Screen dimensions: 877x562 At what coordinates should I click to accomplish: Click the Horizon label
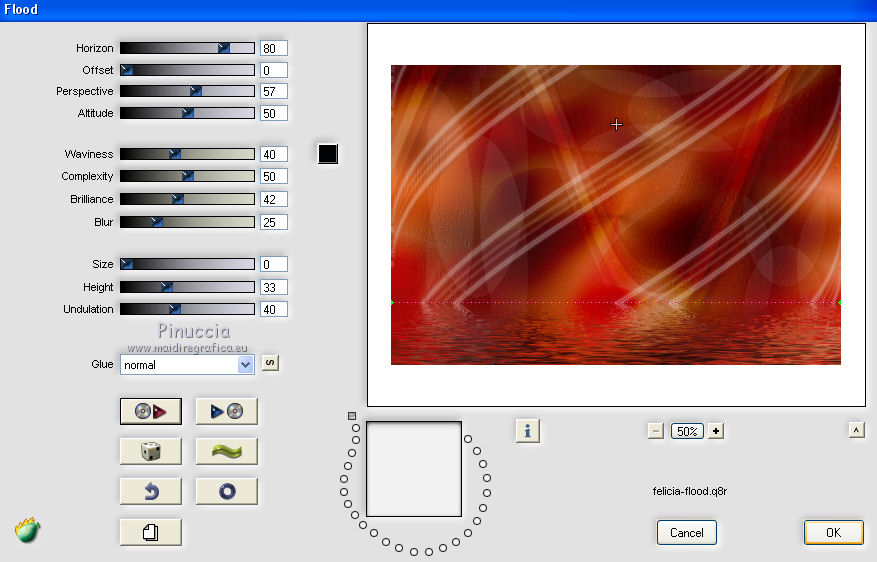tap(95, 48)
